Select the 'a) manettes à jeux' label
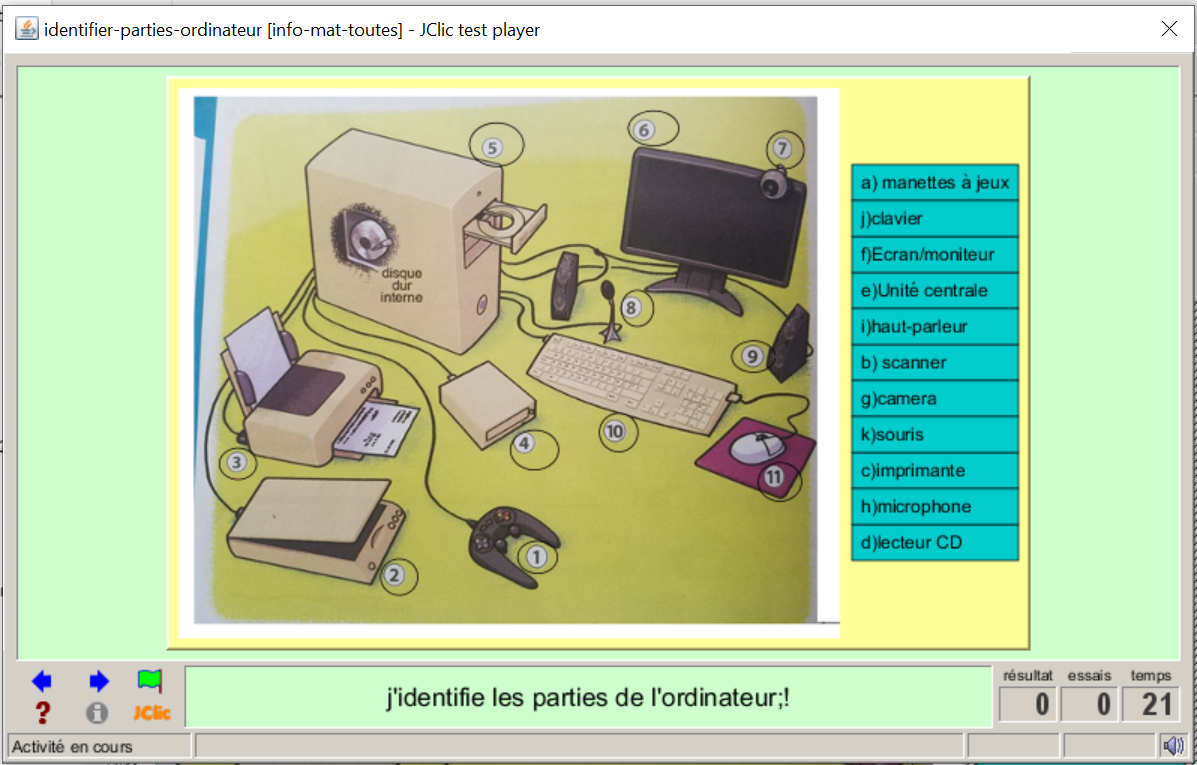This screenshot has height=765, width=1197. coord(934,183)
